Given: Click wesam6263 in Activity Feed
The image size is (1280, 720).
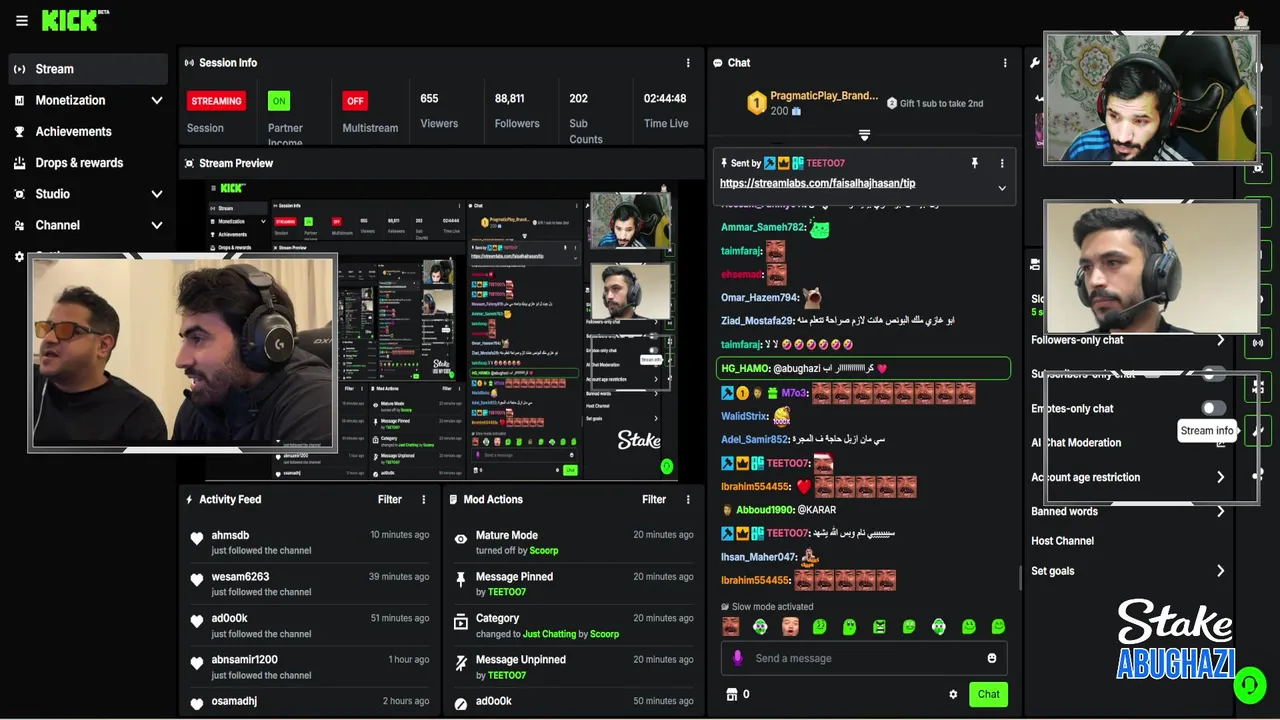Looking at the screenshot, I should [x=240, y=577].
